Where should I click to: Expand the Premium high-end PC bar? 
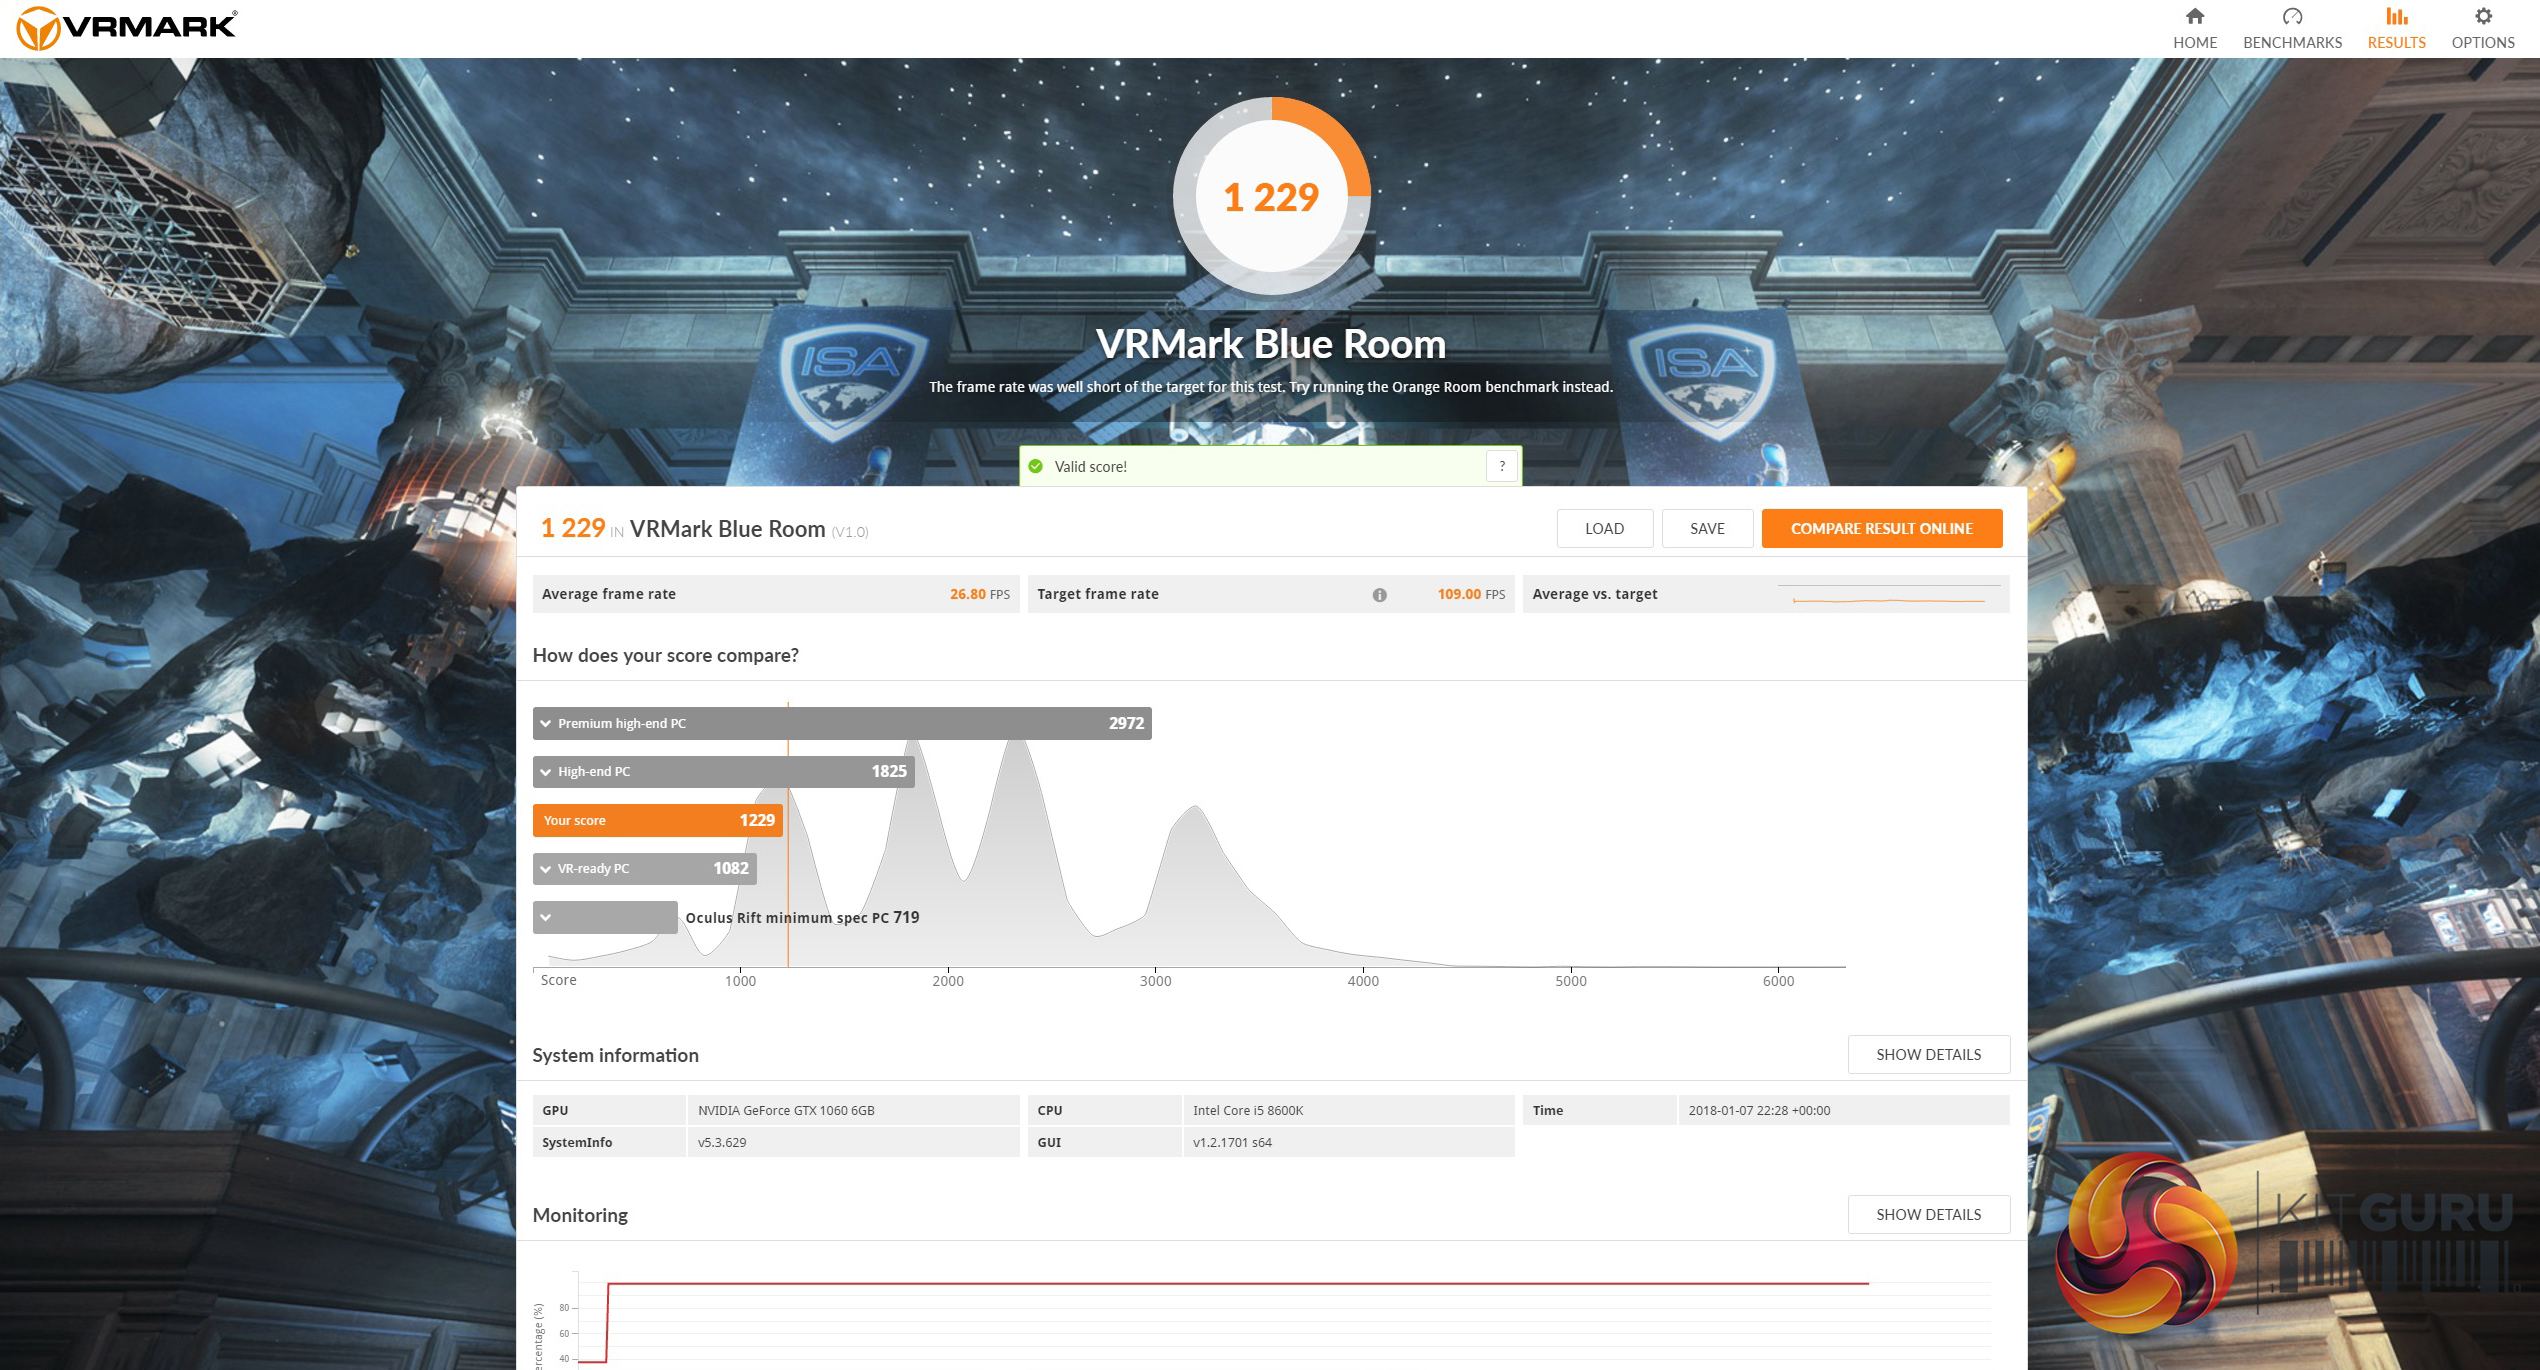pos(546,724)
